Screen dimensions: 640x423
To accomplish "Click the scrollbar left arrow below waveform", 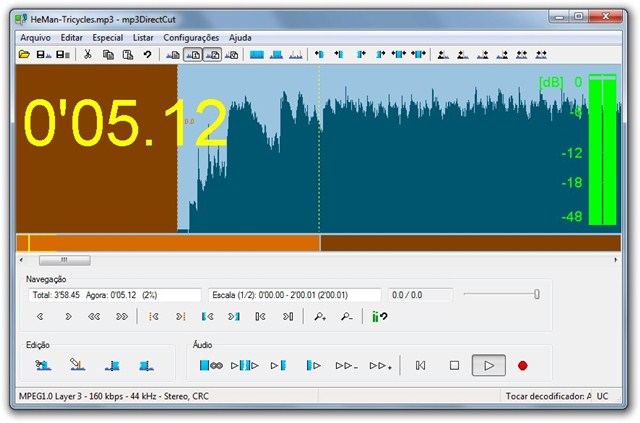I will point(22,260).
